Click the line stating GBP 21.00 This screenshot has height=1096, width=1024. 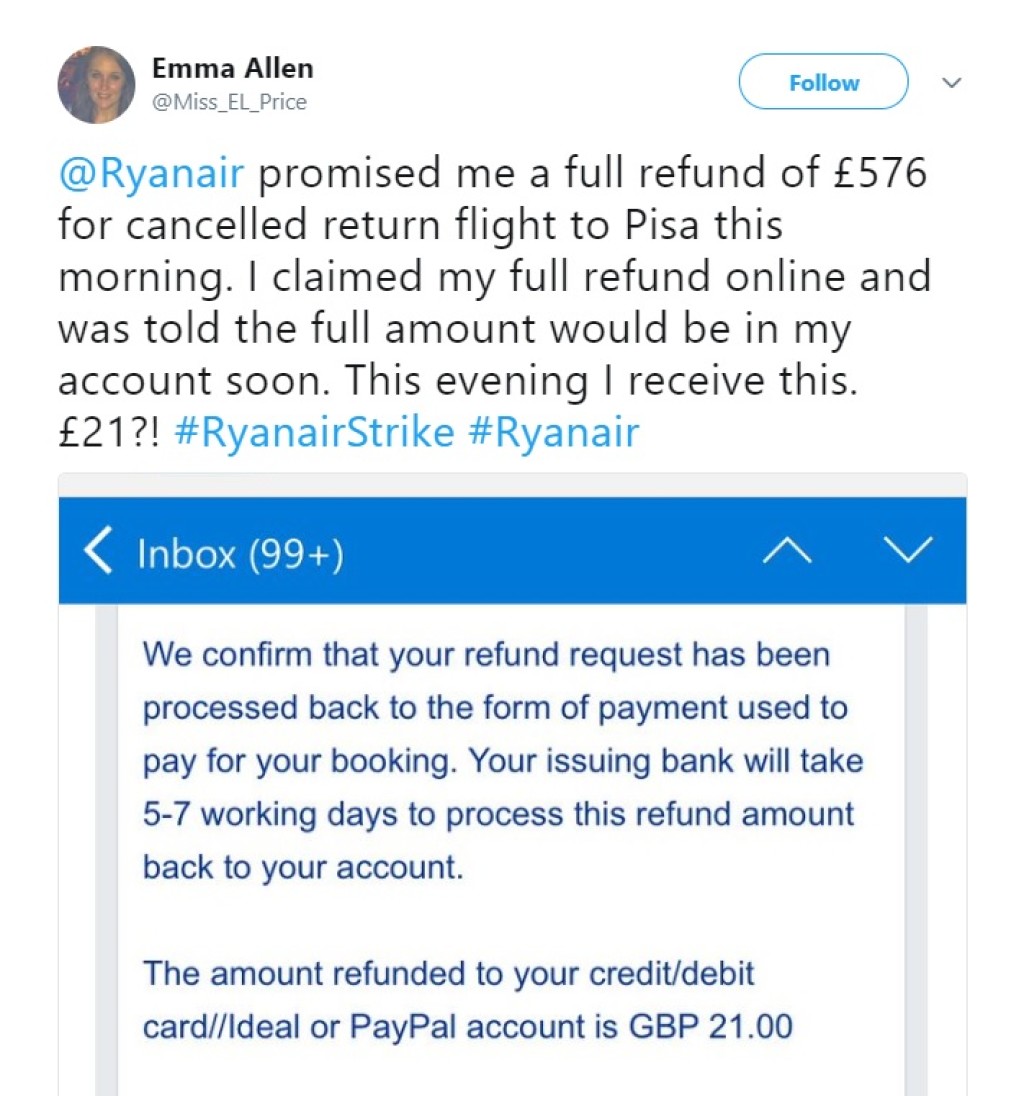tap(467, 1027)
